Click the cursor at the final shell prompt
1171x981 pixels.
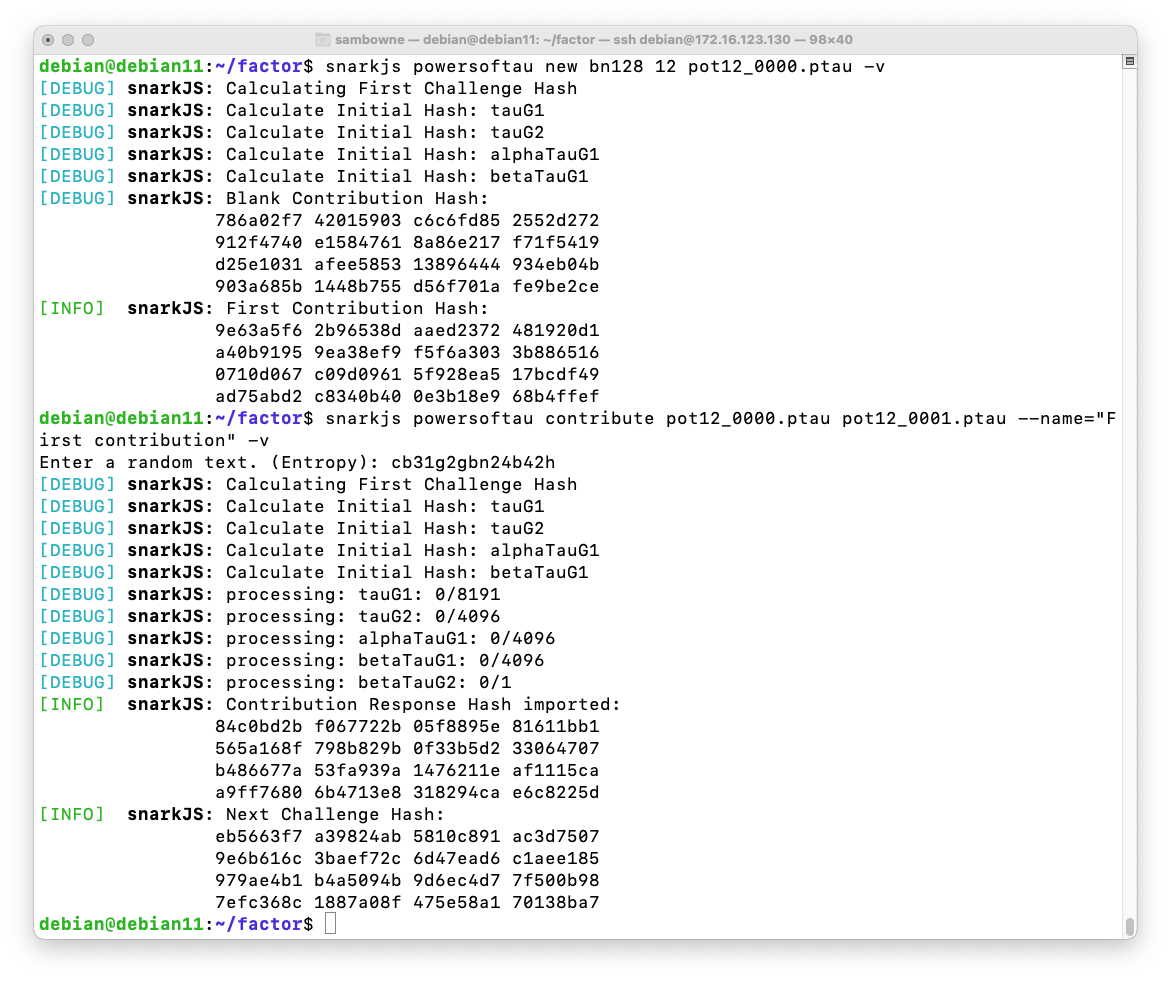click(x=331, y=924)
